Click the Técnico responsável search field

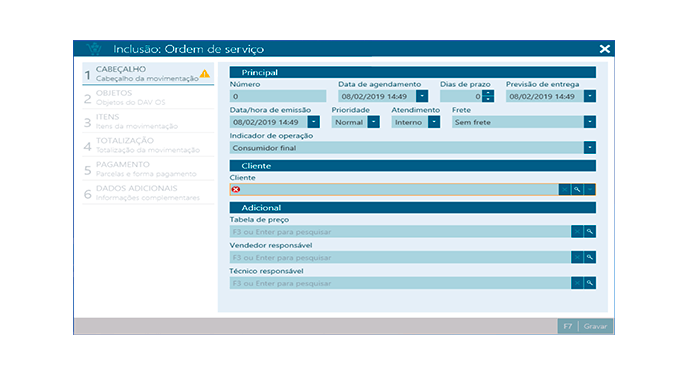[x=400, y=283]
